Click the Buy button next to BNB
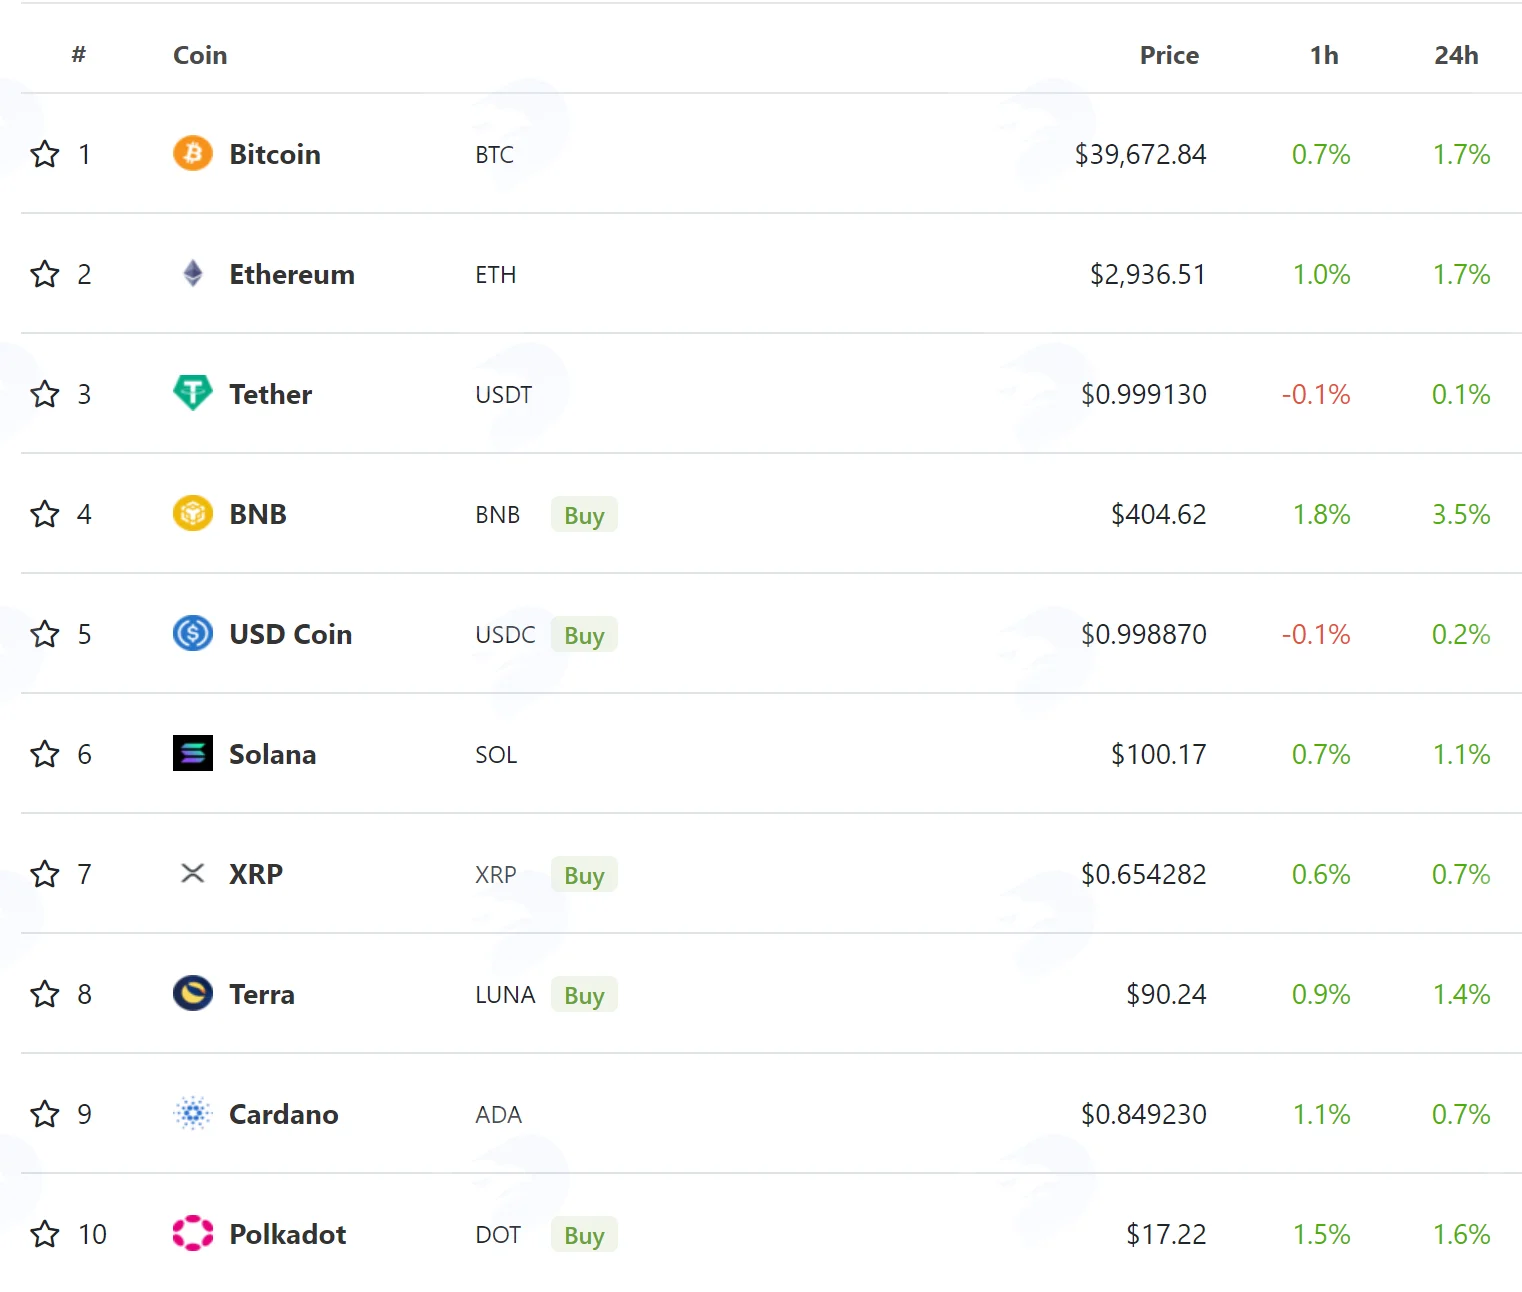1522x1292 pixels. coord(584,515)
